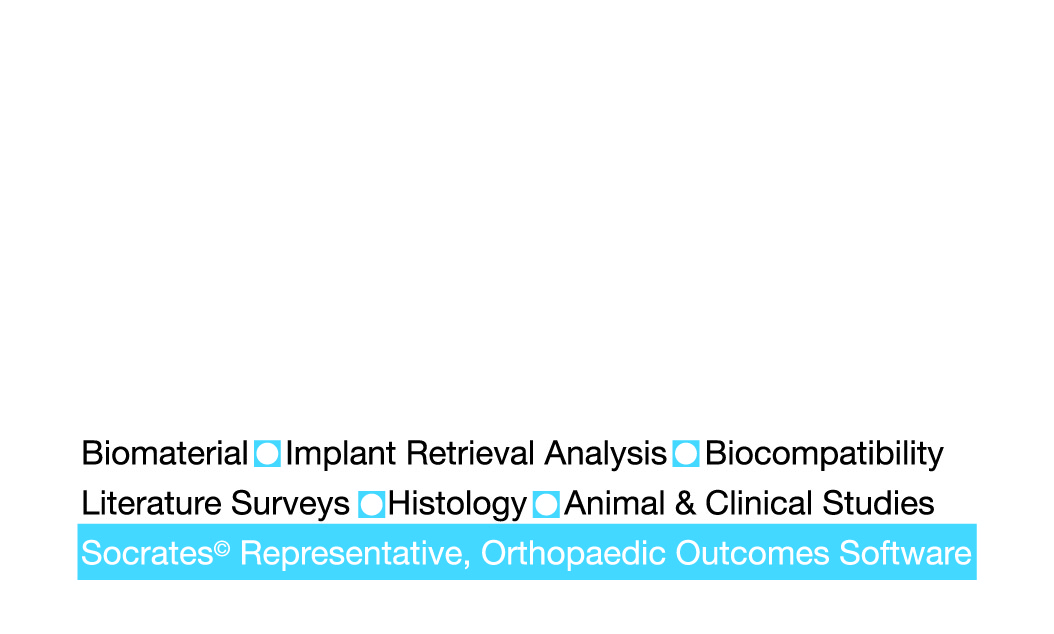Click the word Clinical
This screenshot has height=634, width=1054.
[760, 503]
